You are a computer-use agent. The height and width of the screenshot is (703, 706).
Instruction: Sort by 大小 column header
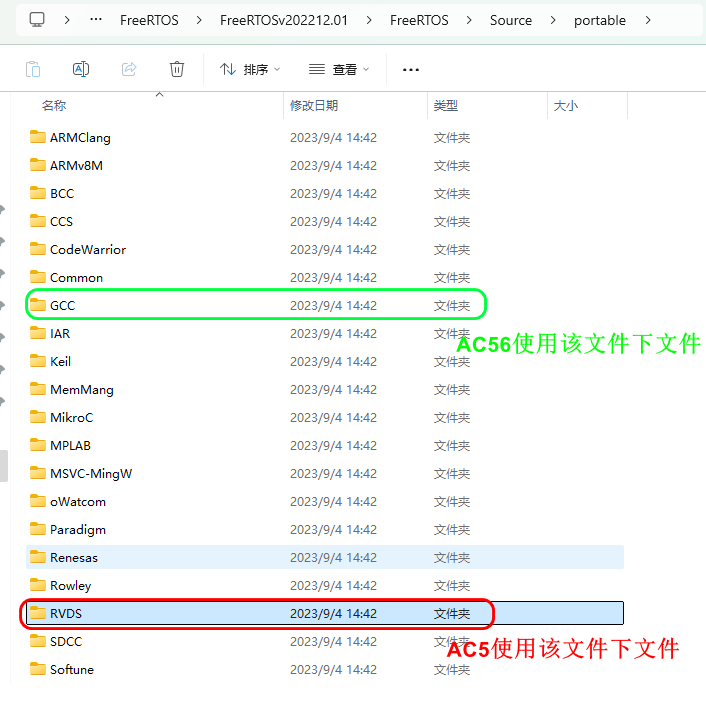[566, 106]
